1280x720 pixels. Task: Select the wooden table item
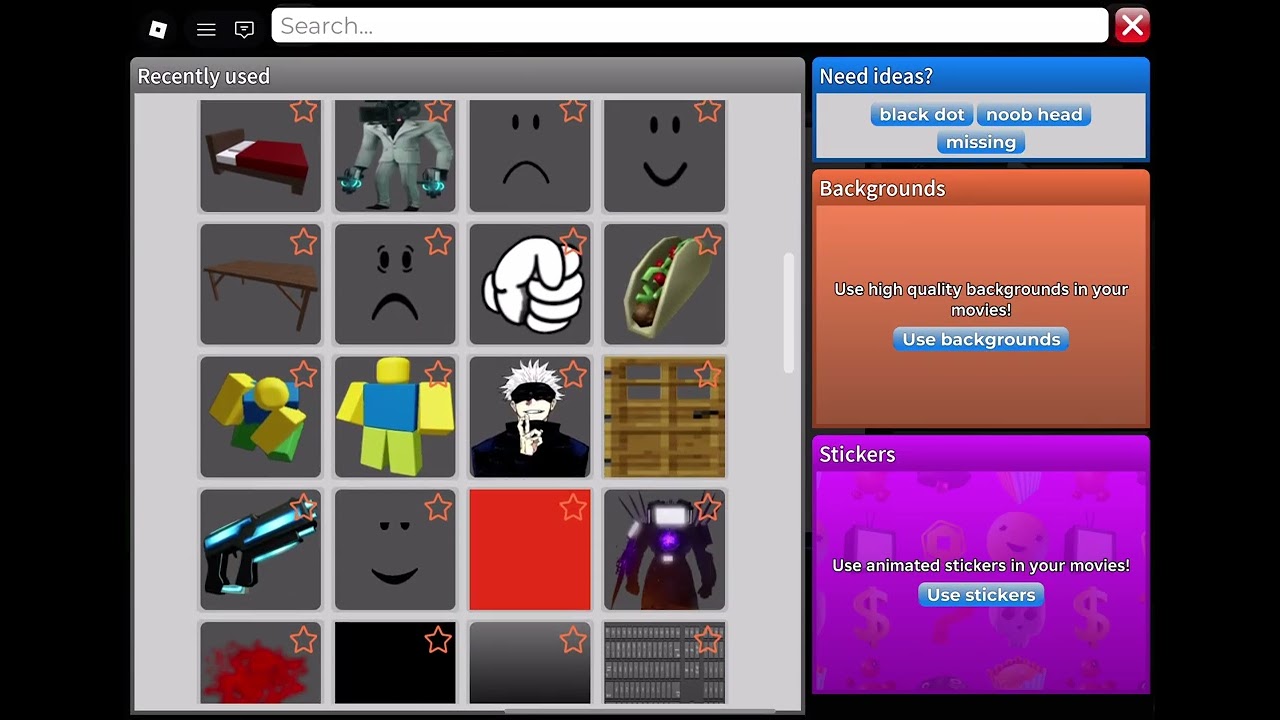(261, 284)
